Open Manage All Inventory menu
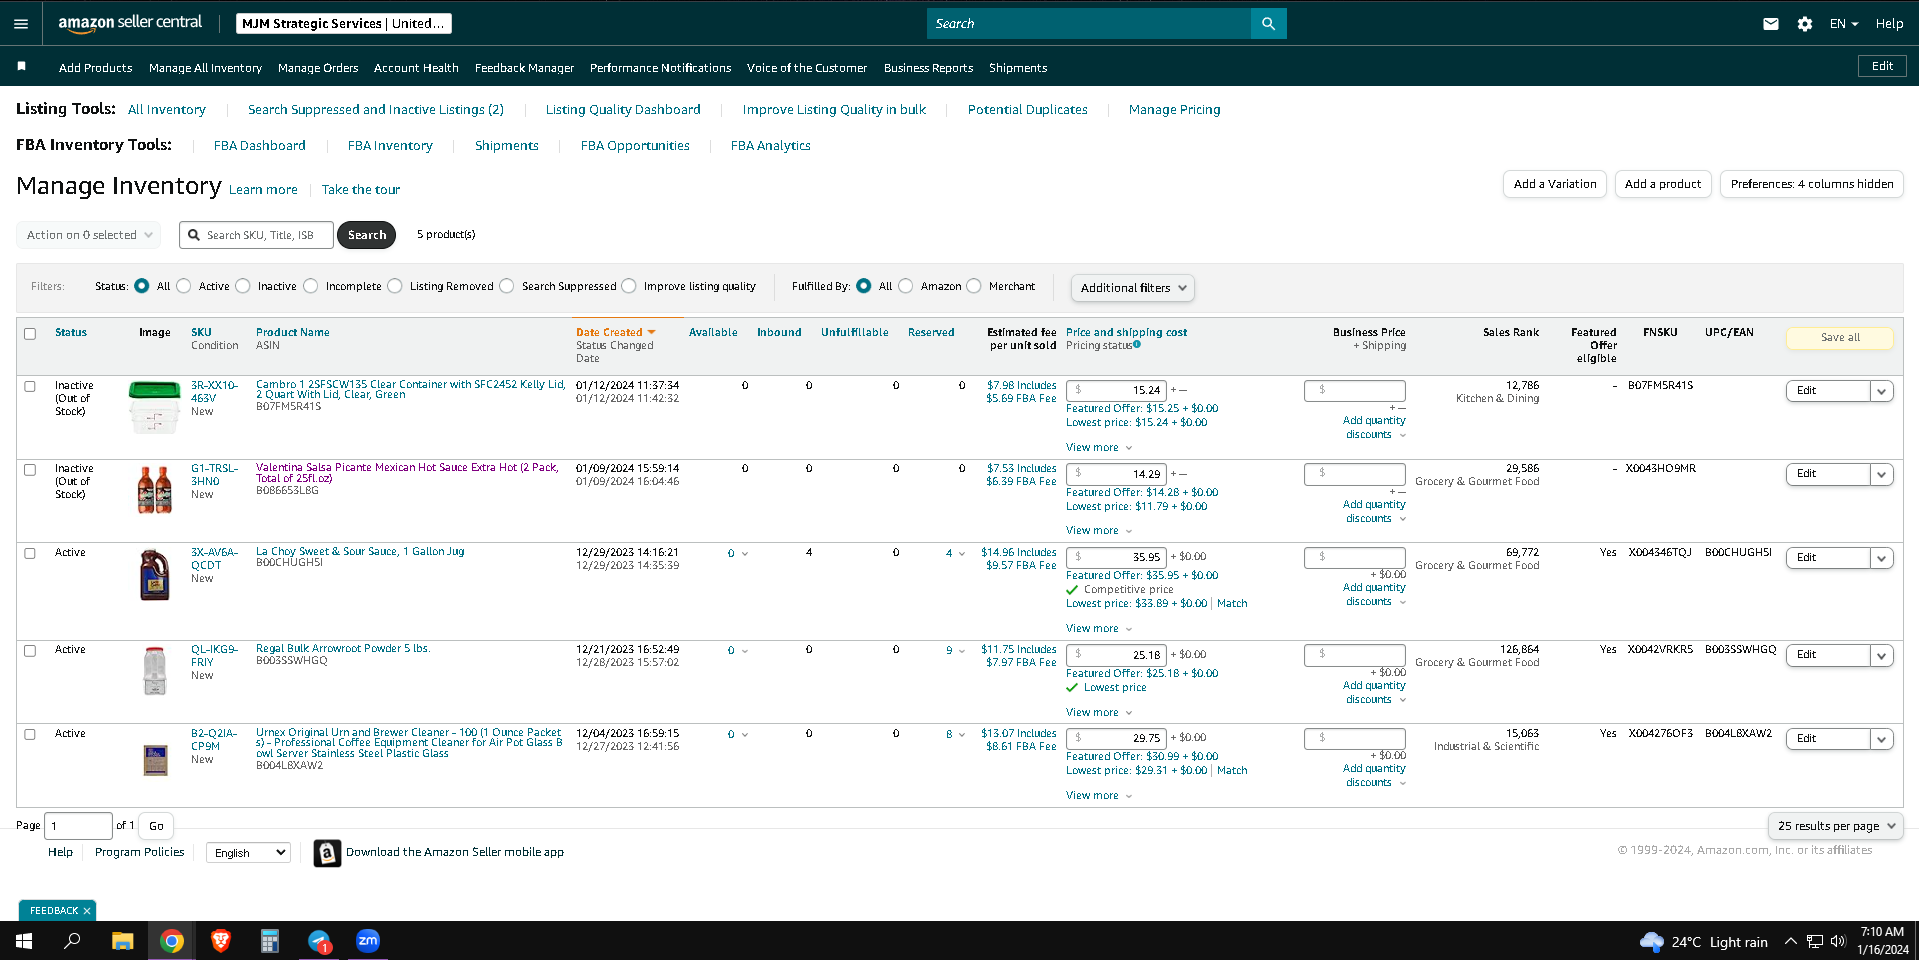Screen dimensions: 1919x960 pos(205,68)
